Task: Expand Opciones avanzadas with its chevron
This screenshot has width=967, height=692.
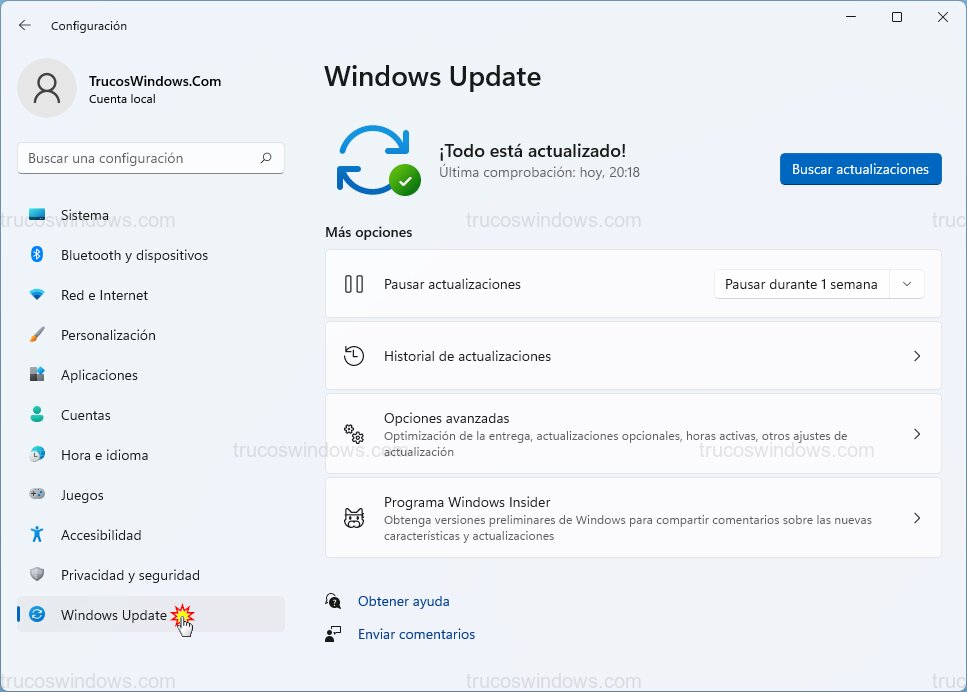Action: tap(917, 433)
